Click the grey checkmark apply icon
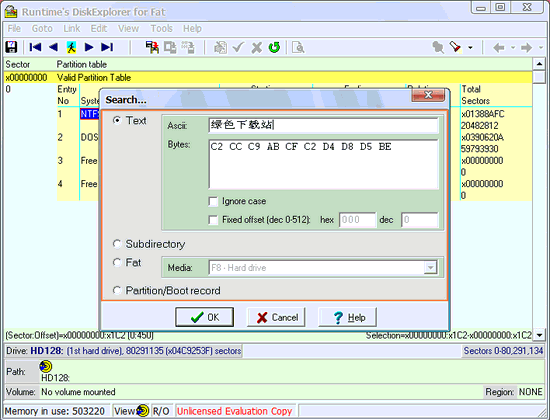 238,47
